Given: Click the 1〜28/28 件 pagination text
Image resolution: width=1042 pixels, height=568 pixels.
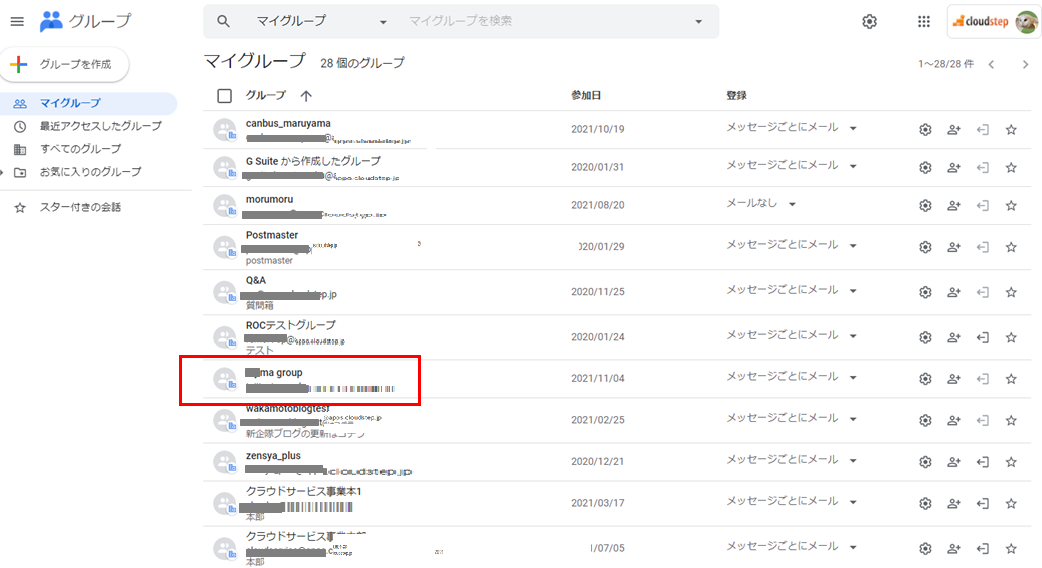Looking at the screenshot, I should (946, 64).
